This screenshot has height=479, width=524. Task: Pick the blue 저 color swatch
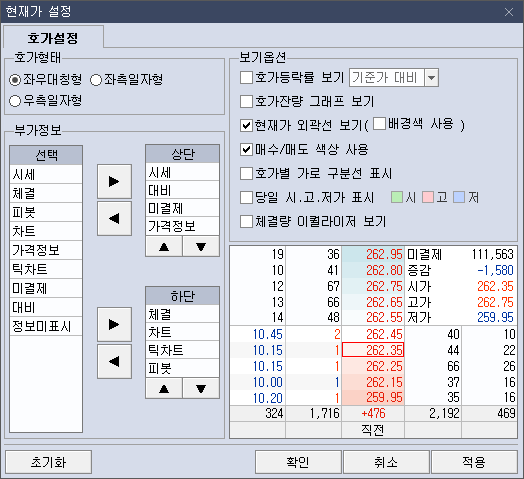pos(459,197)
